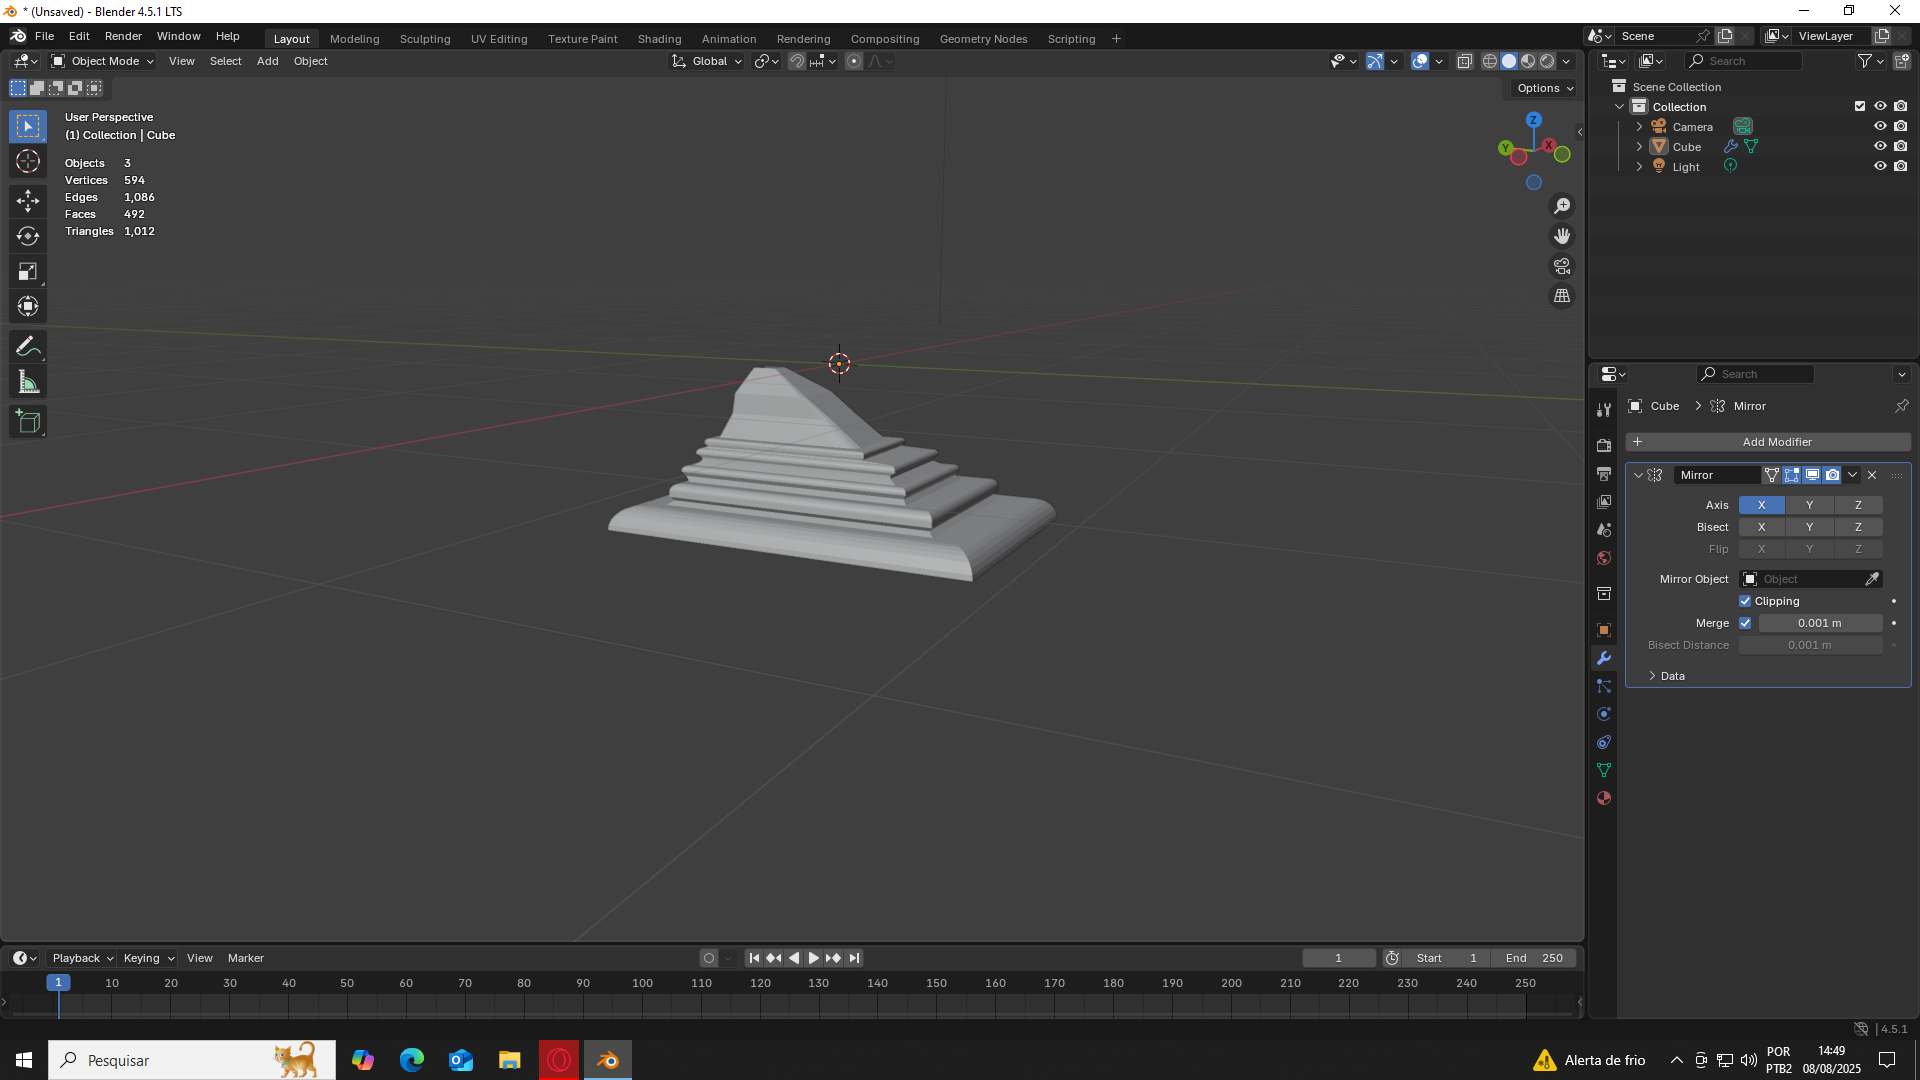Screen dimensions: 1920x1080
Task: Toggle the Merge checkbox
Action: tap(1745, 623)
